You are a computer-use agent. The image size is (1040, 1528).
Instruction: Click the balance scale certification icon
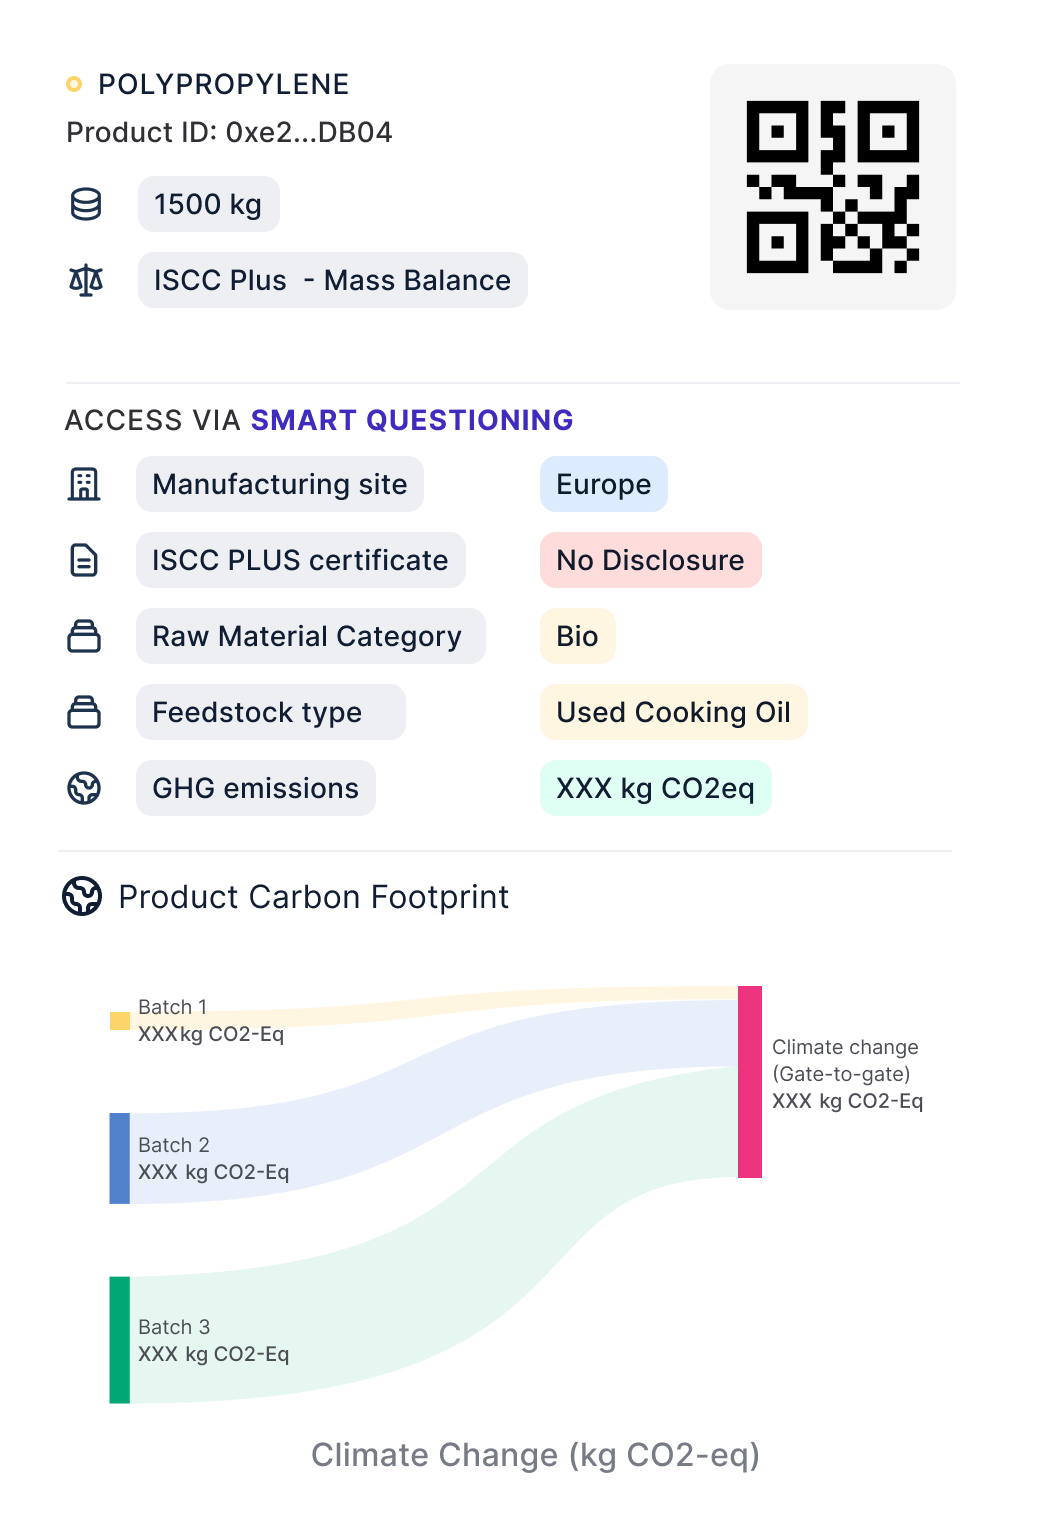tap(86, 280)
